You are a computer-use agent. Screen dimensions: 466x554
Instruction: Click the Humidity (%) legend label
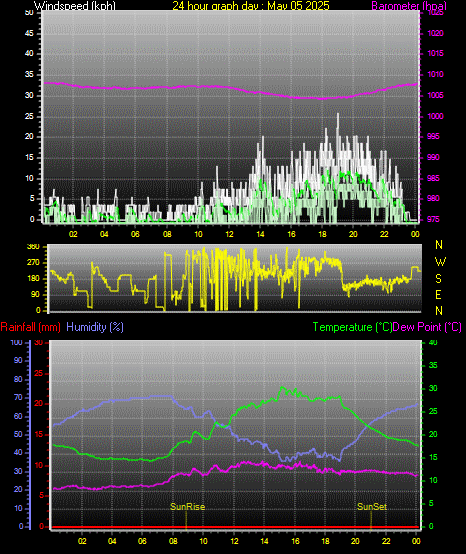[95, 327]
